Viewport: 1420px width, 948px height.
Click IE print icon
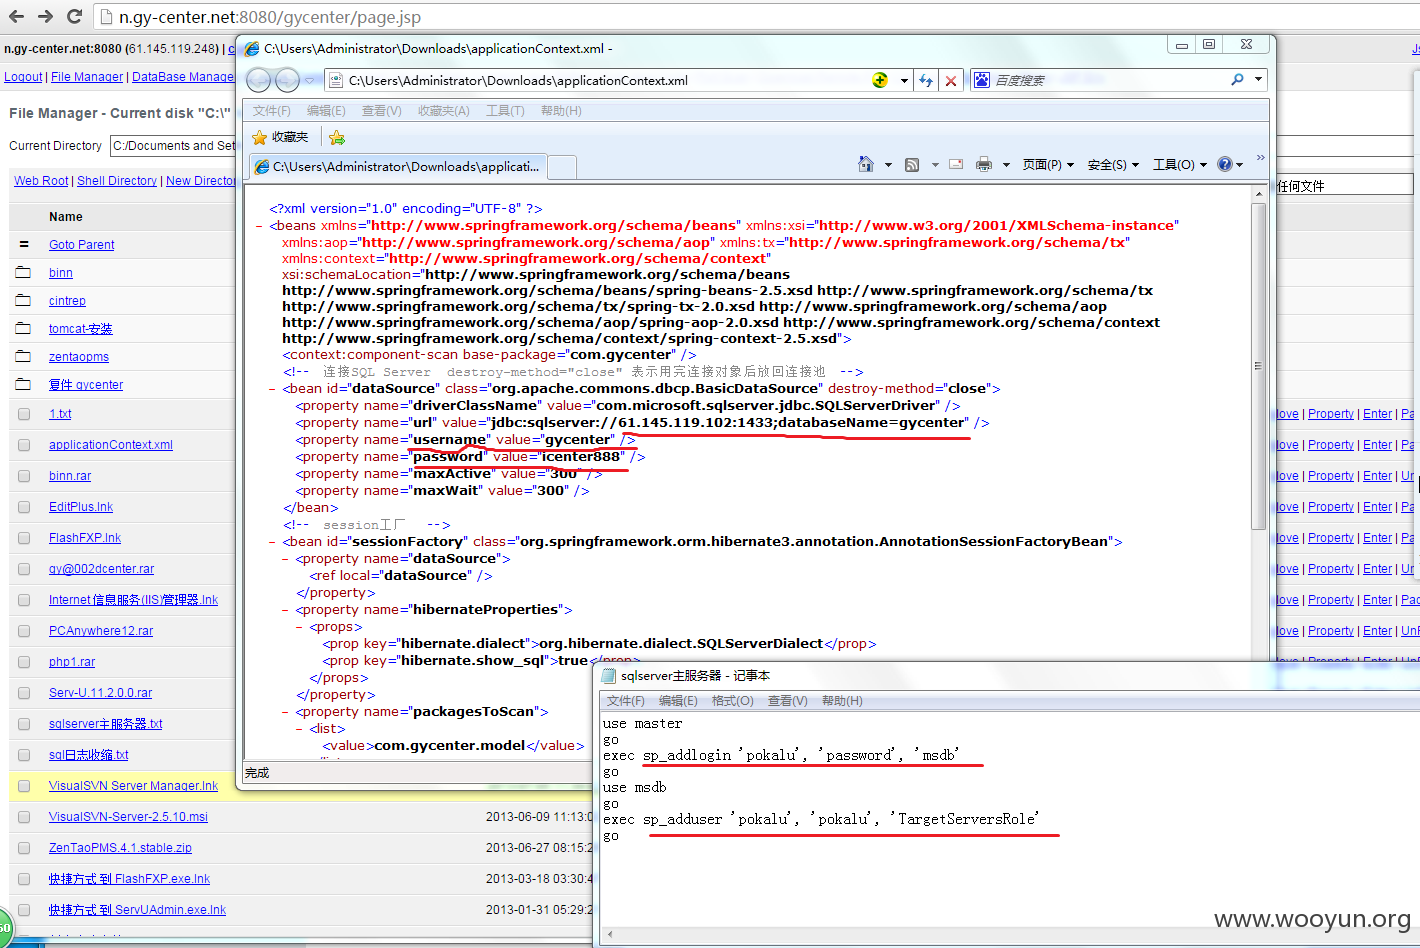tap(984, 165)
